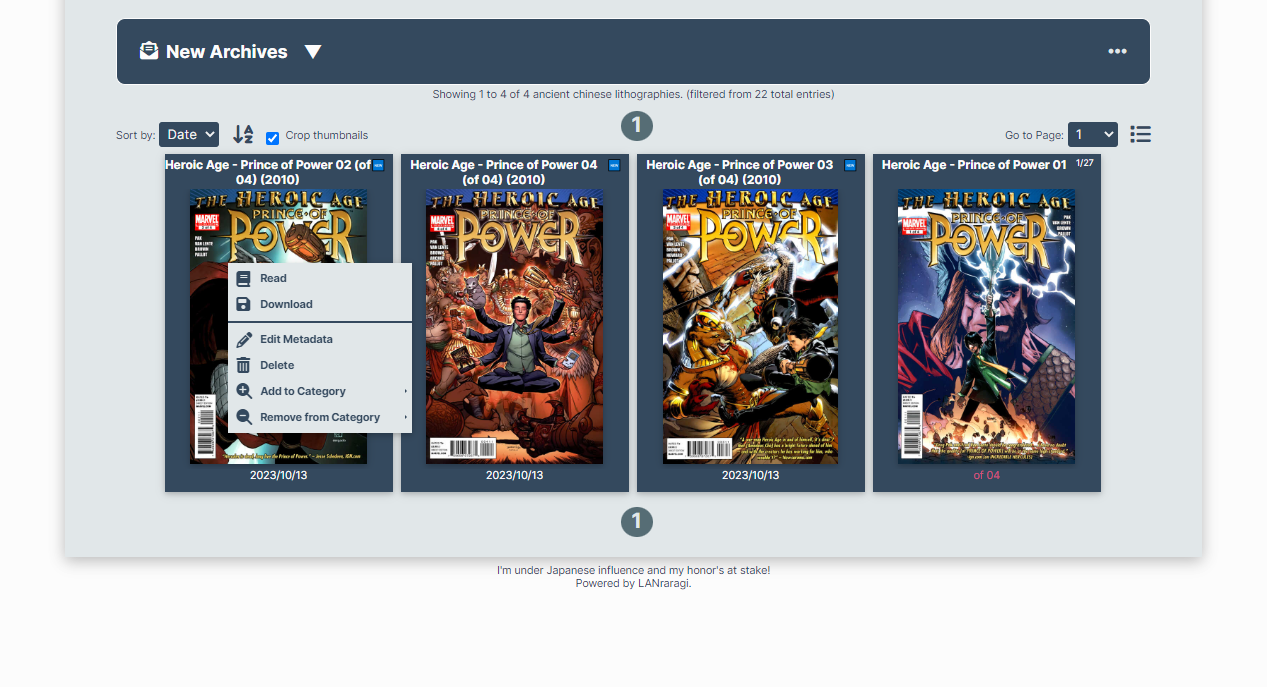
Task: Open the three-dots carousel options menu
Action: (1117, 52)
